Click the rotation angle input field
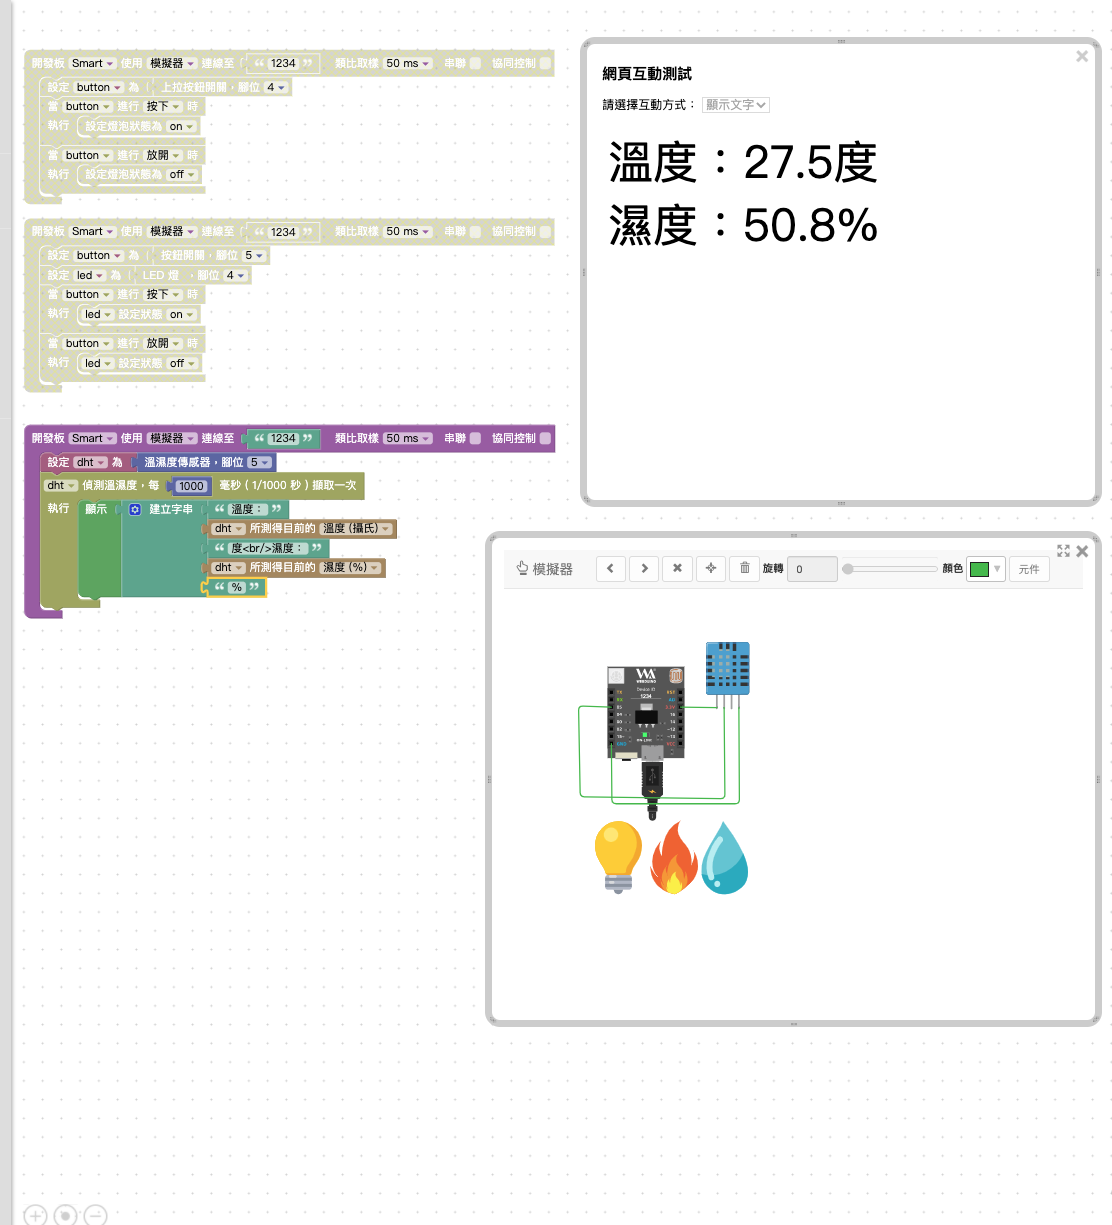This screenshot has height=1225, width=1112. coord(811,569)
